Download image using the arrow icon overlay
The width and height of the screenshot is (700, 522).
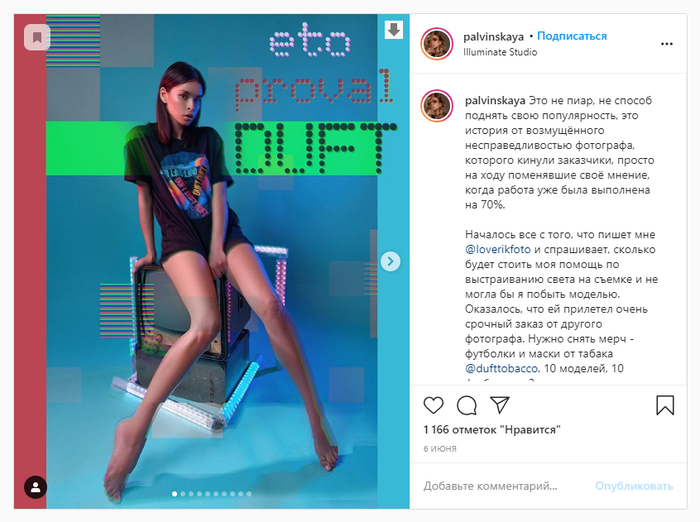pyautogui.click(x=393, y=30)
